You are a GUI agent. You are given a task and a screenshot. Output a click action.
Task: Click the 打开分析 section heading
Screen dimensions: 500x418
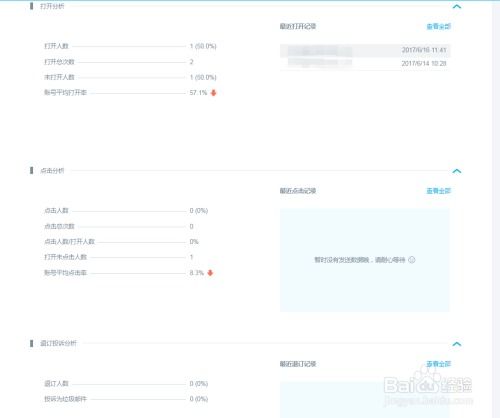pos(52,6)
